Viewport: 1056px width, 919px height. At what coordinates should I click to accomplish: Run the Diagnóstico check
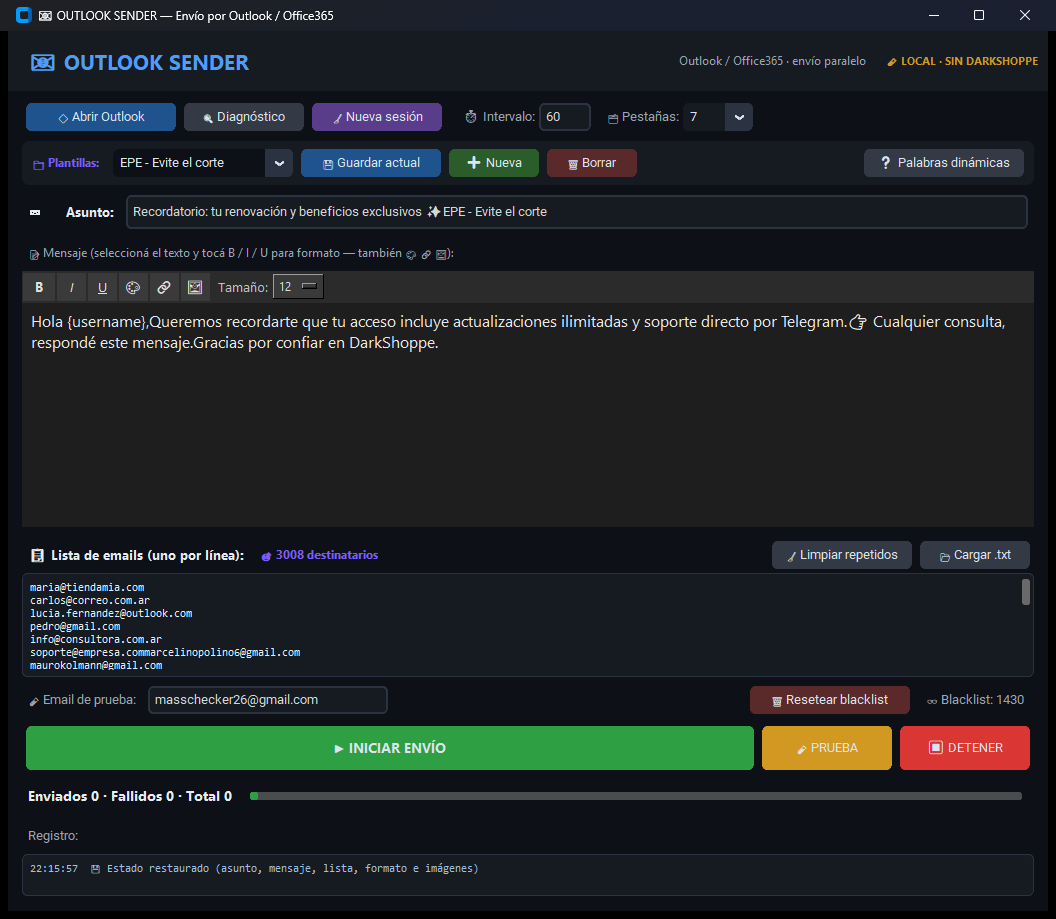(x=244, y=117)
